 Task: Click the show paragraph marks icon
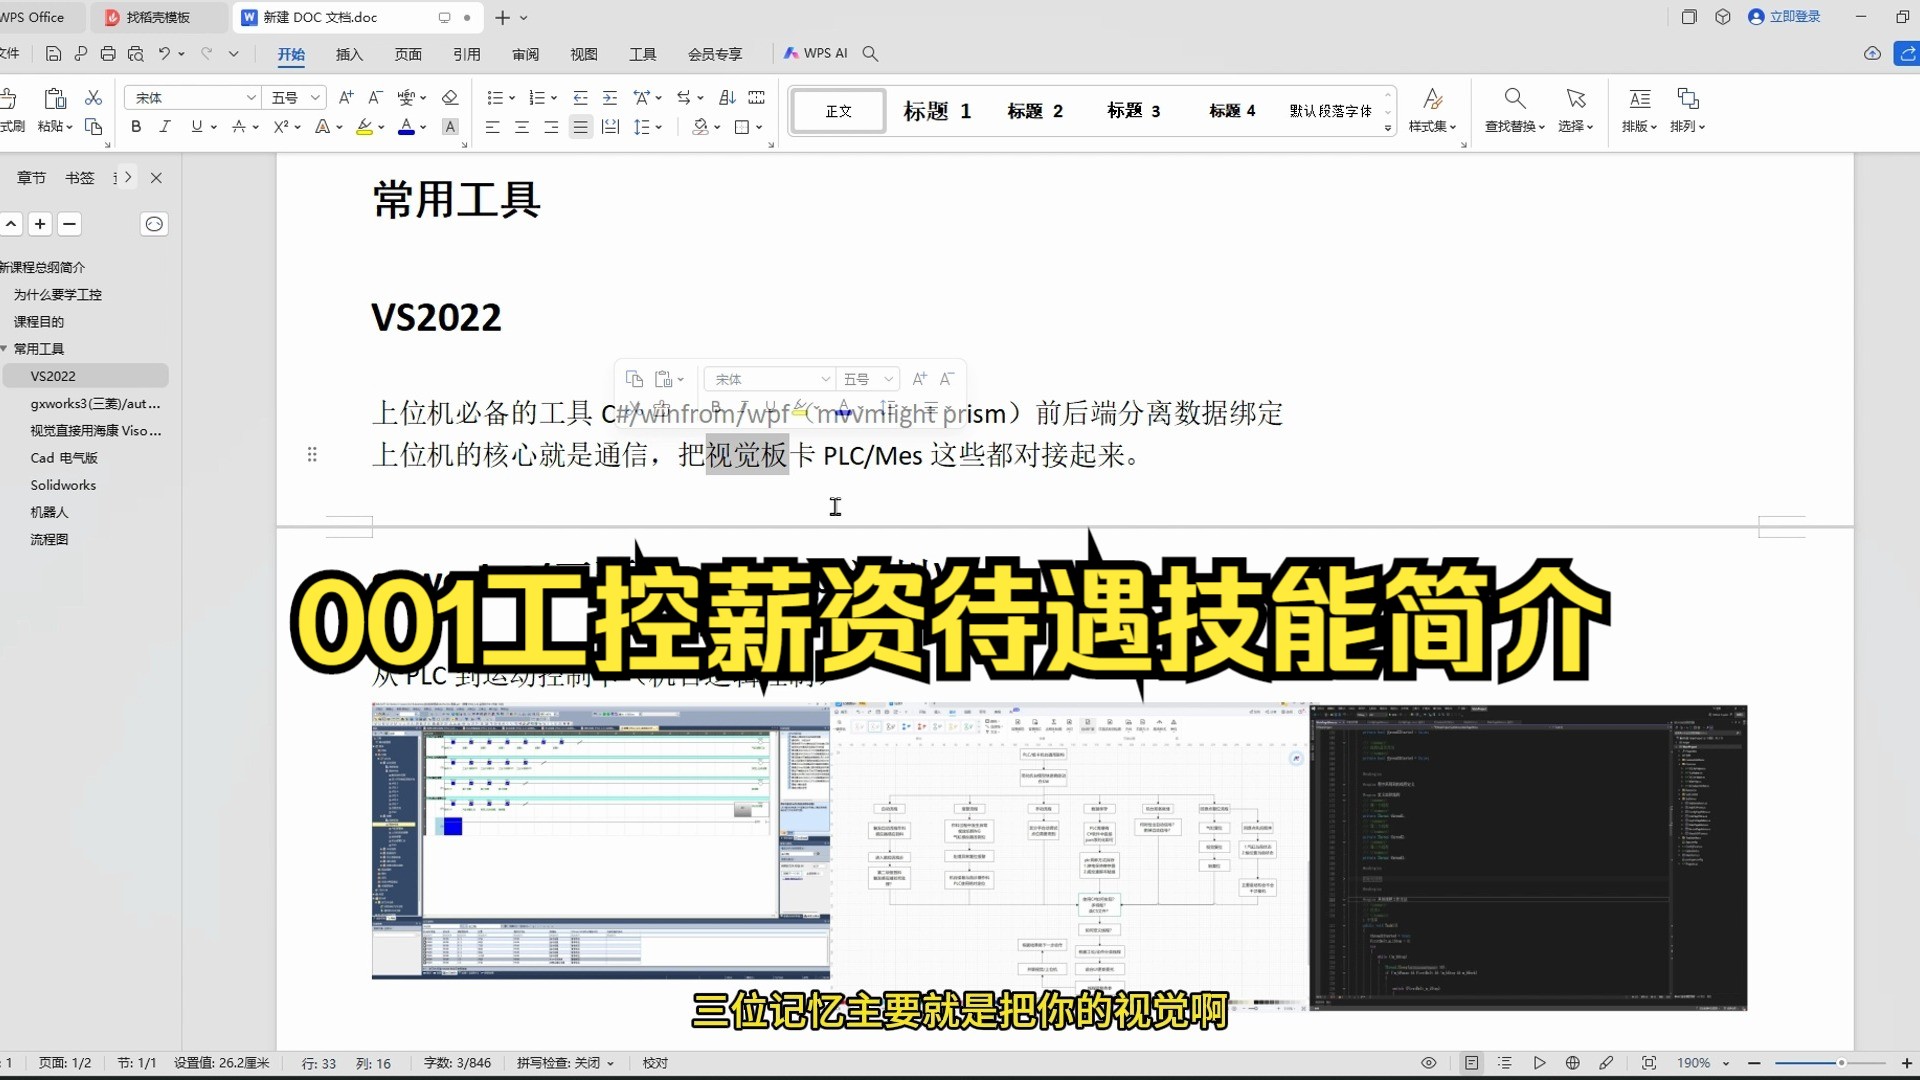pyautogui.click(x=757, y=97)
